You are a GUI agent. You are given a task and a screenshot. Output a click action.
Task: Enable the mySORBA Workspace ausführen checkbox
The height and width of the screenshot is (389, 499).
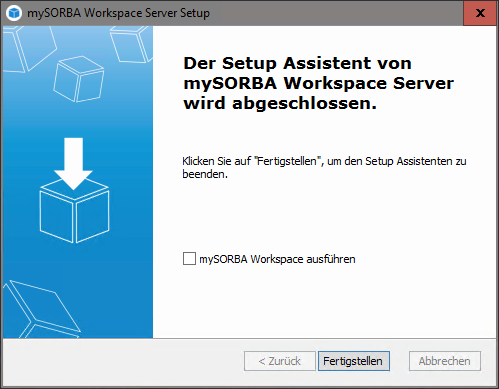point(189,259)
